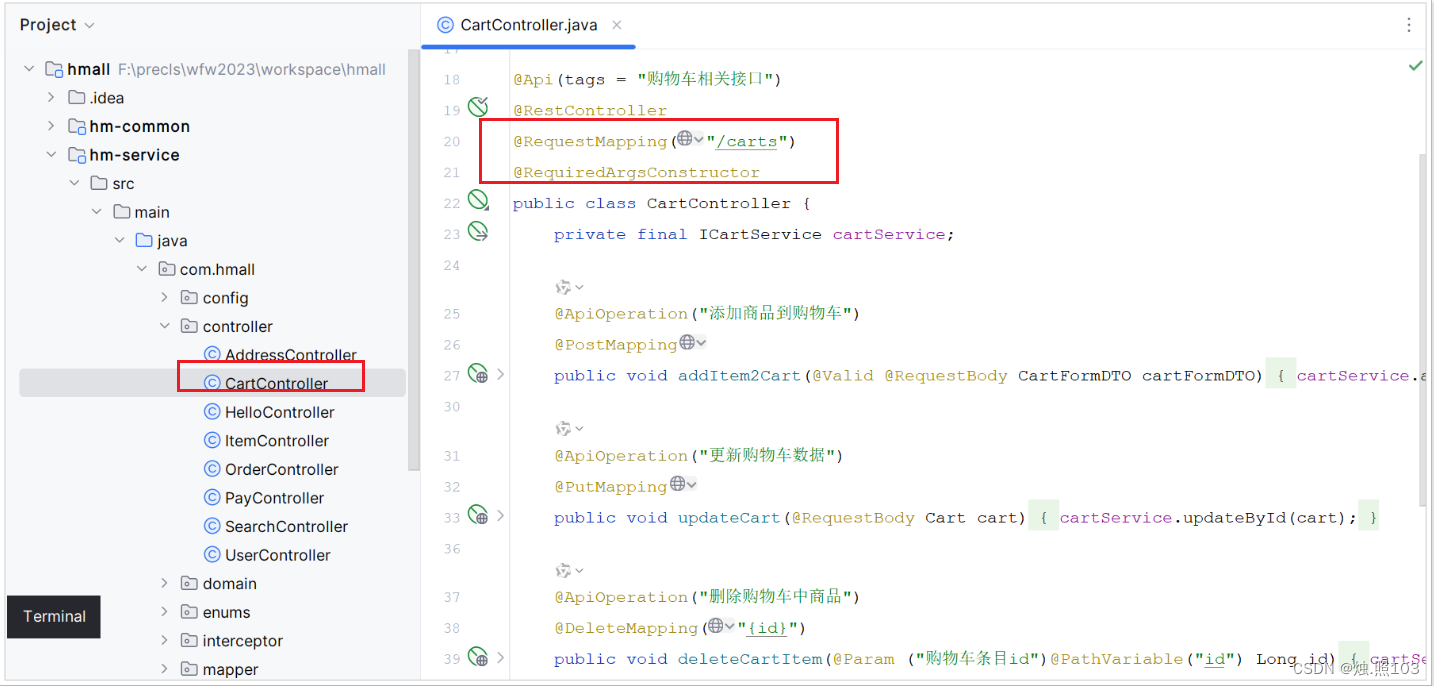
Task: Collapse the src folder
Action: (74, 184)
